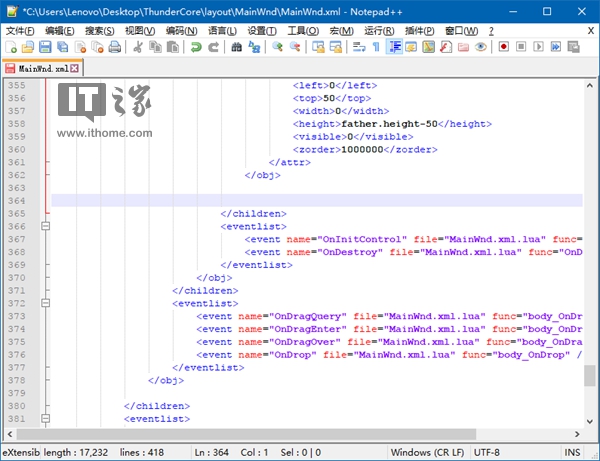The width and height of the screenshot is (600, 461).
Task: Toggle word wrap toolbar button
Action: [x=359, y=47]
